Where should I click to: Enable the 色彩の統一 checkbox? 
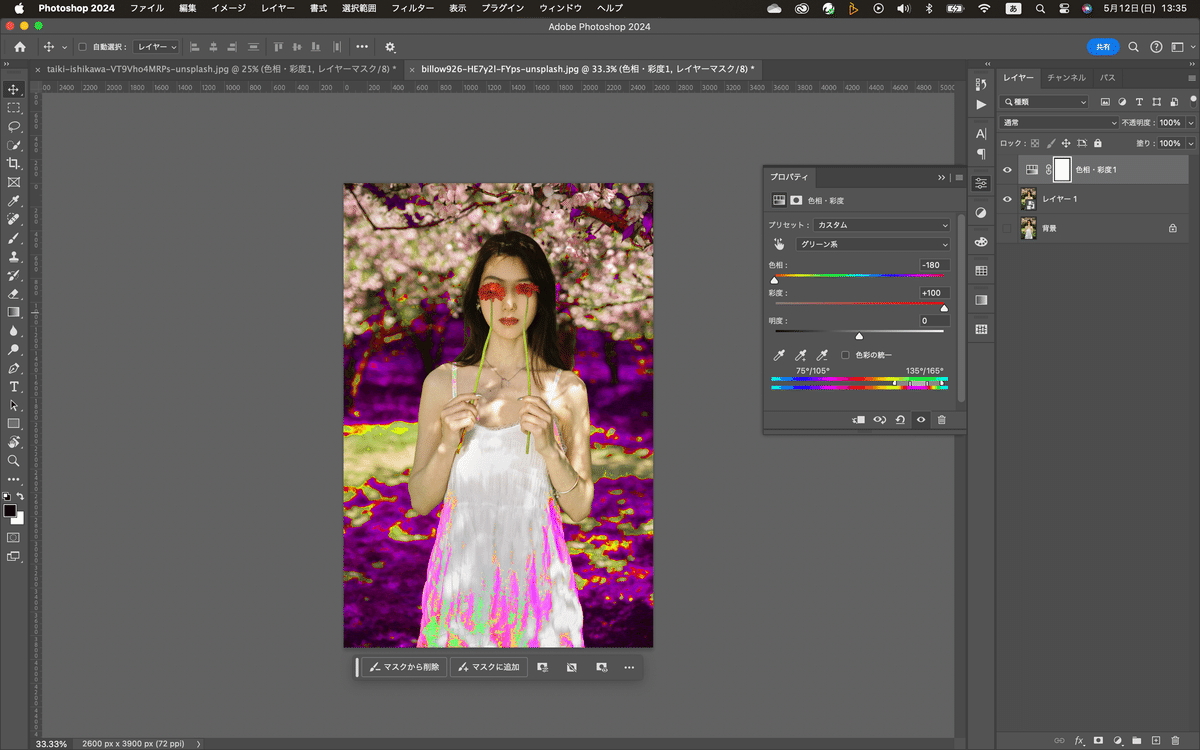coord(845,355)
